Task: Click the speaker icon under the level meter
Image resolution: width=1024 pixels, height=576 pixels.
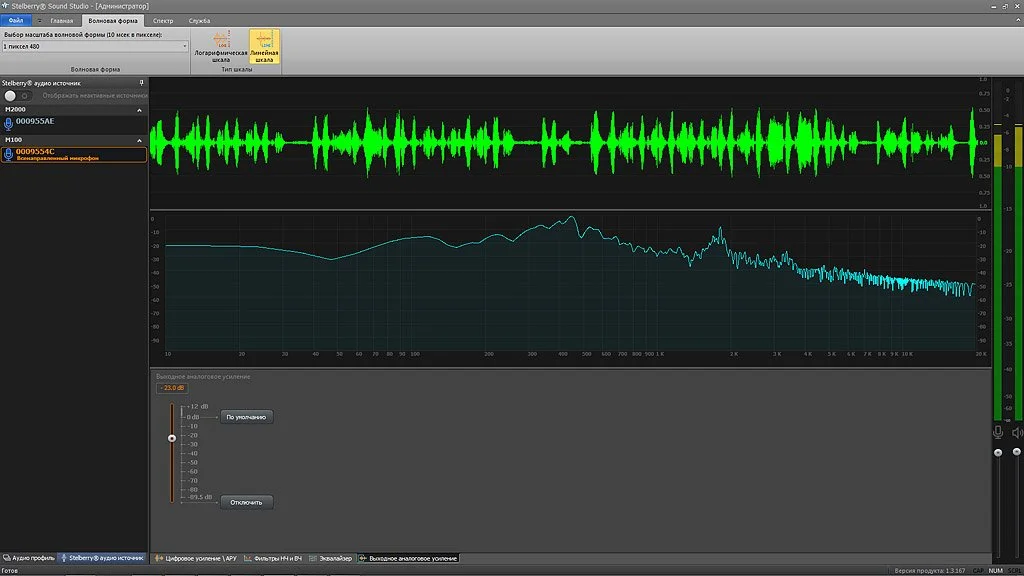Action: [x=1017, y=432]
